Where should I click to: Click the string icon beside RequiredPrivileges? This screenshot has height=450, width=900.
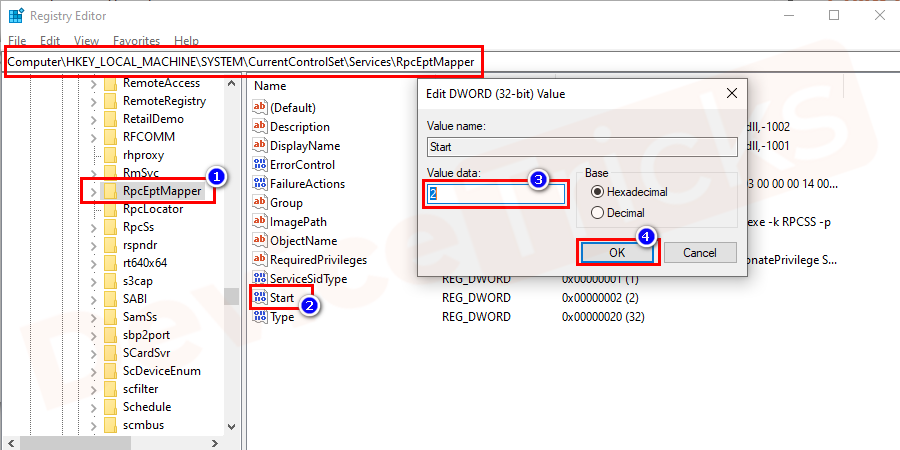coord(260,260)
